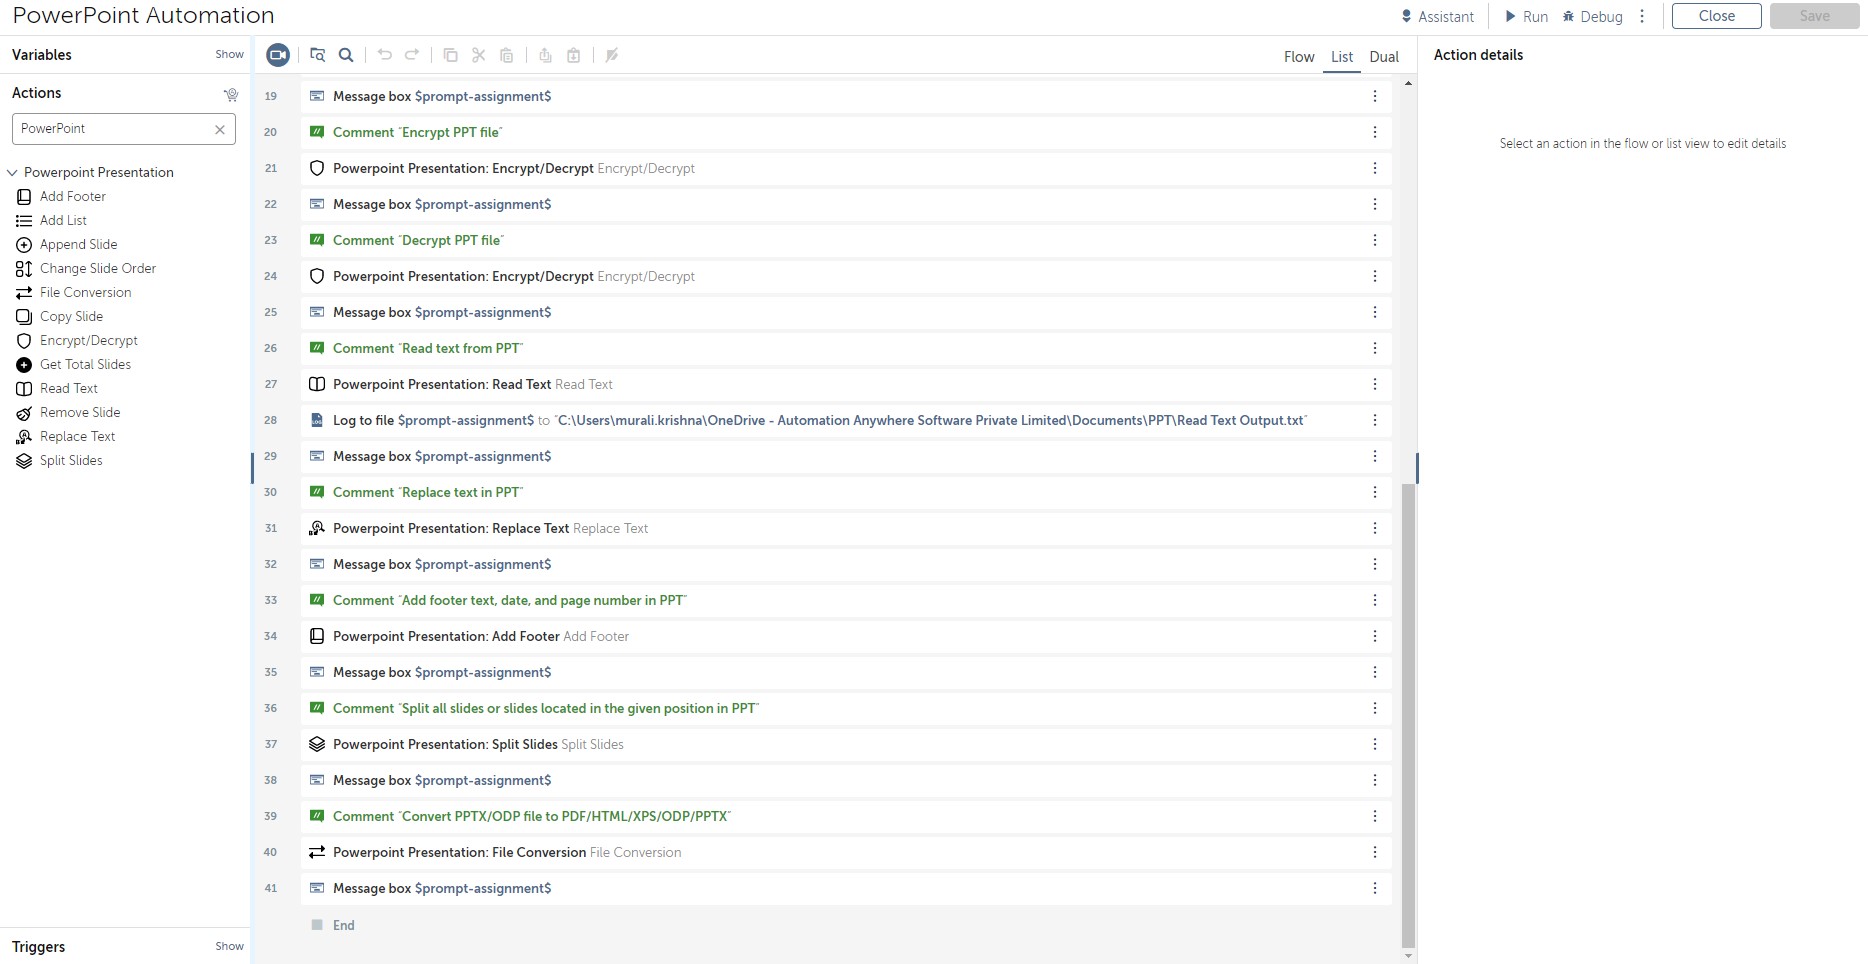This screenshot has width=1868, height=964.
Task: Click the vertical scrollbar thumb of action list
Action: click(1408, 715)
